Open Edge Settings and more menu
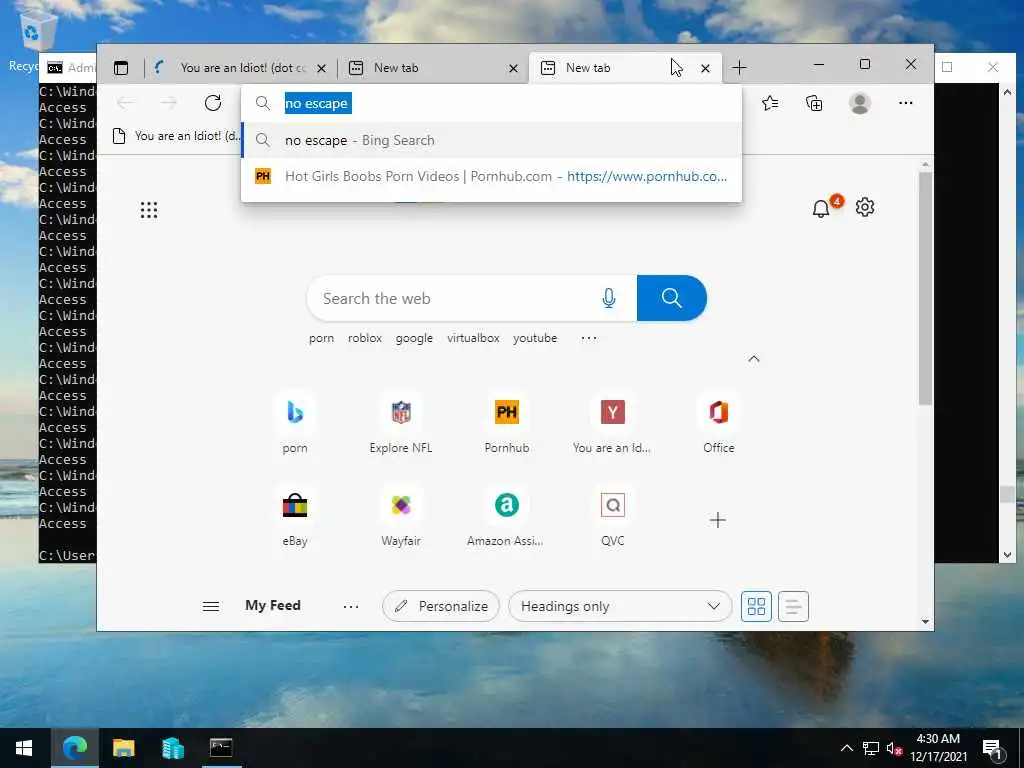Image resolution: width=1024 pixels, height=768 pixels. click(x=905, y=103)
